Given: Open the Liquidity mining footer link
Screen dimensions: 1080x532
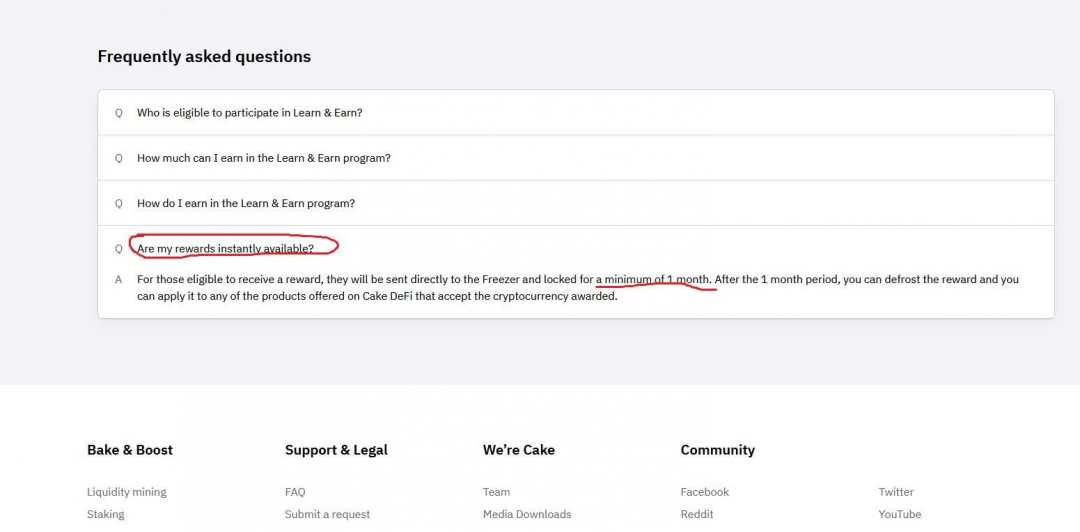Looking at the screenshot, I should pyautogui.click(x=127, y=492).
